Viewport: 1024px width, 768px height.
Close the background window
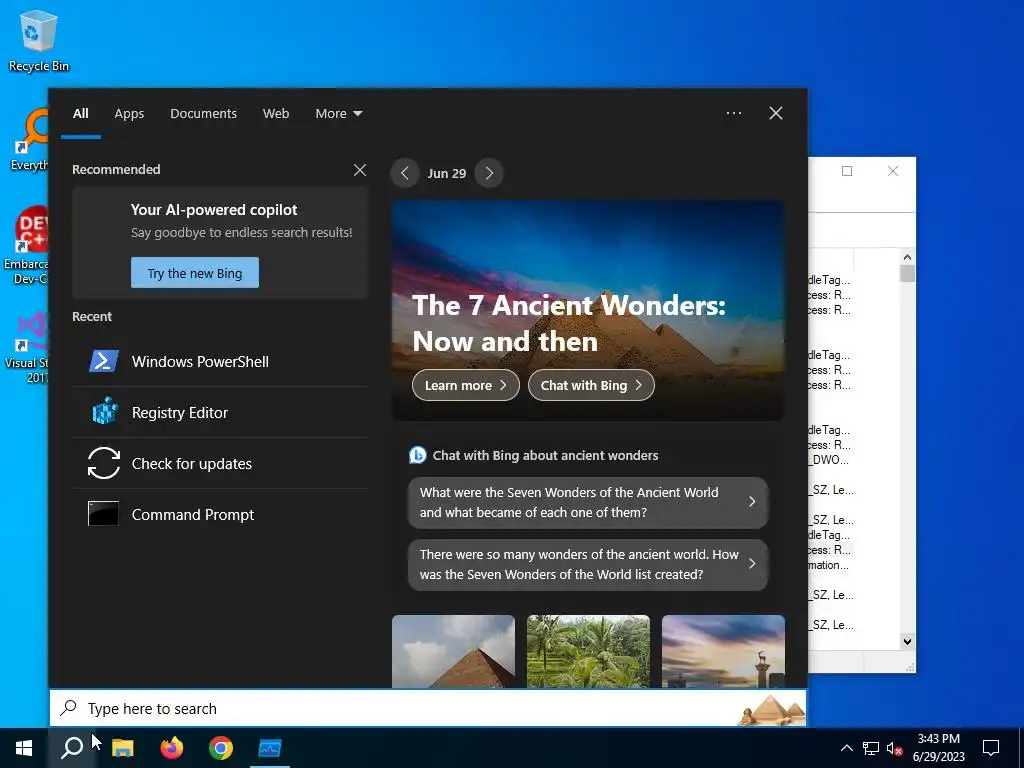pos(893,171)
